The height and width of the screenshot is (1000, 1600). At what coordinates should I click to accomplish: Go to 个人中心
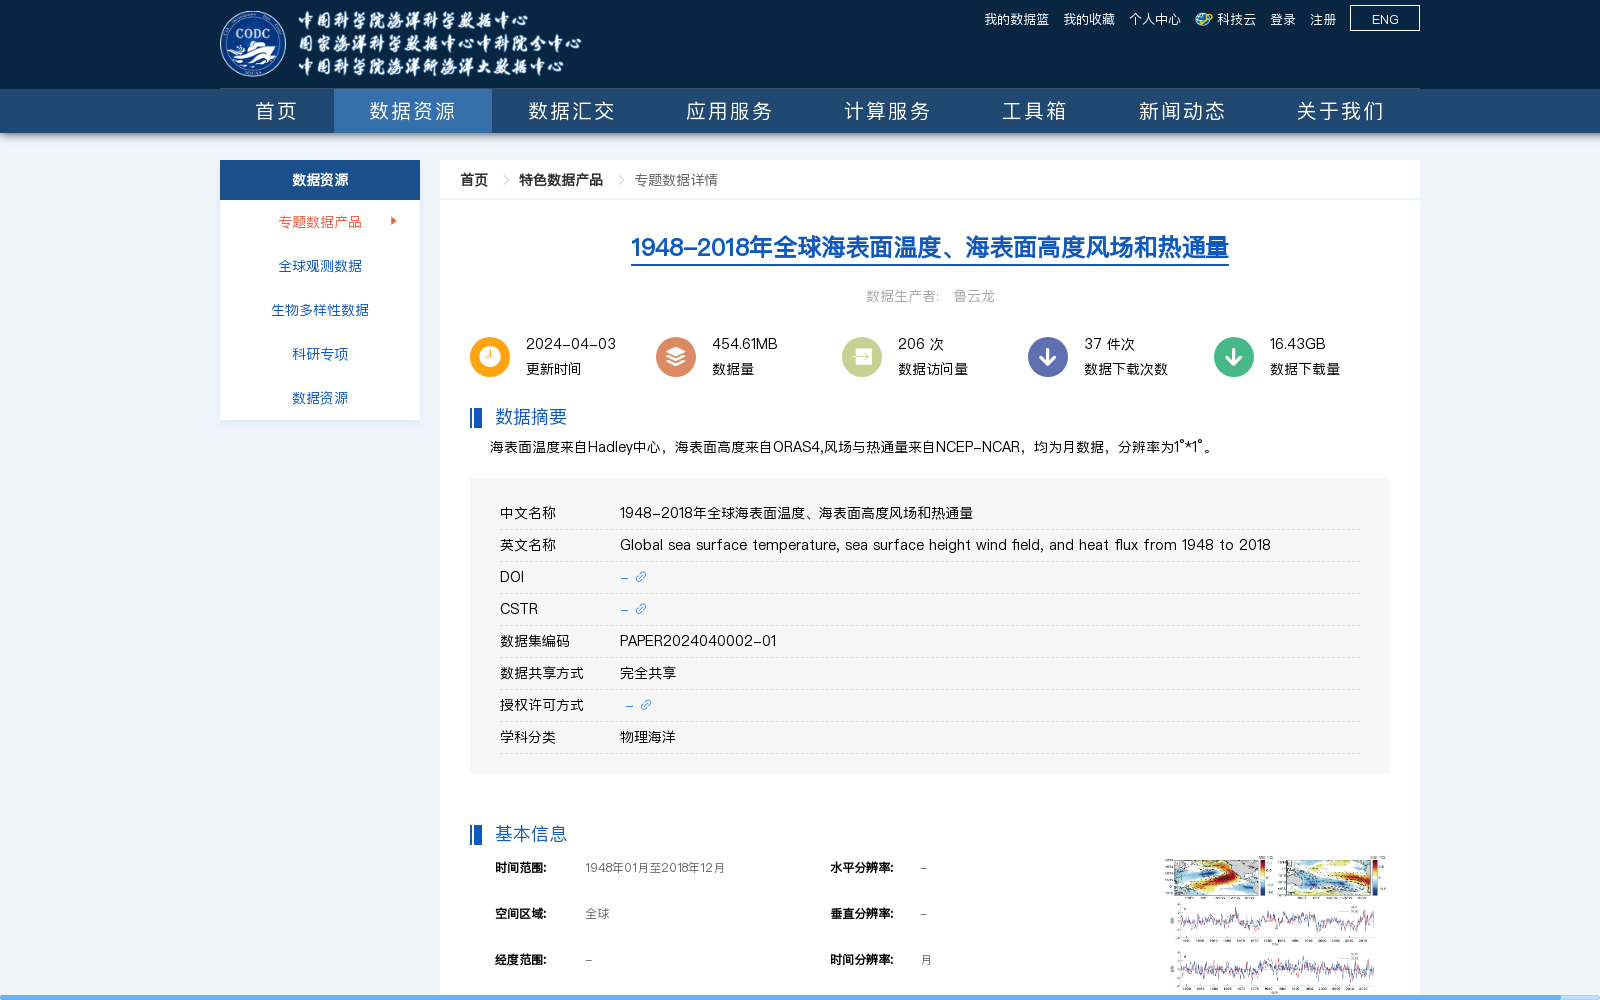point(1155,19)
